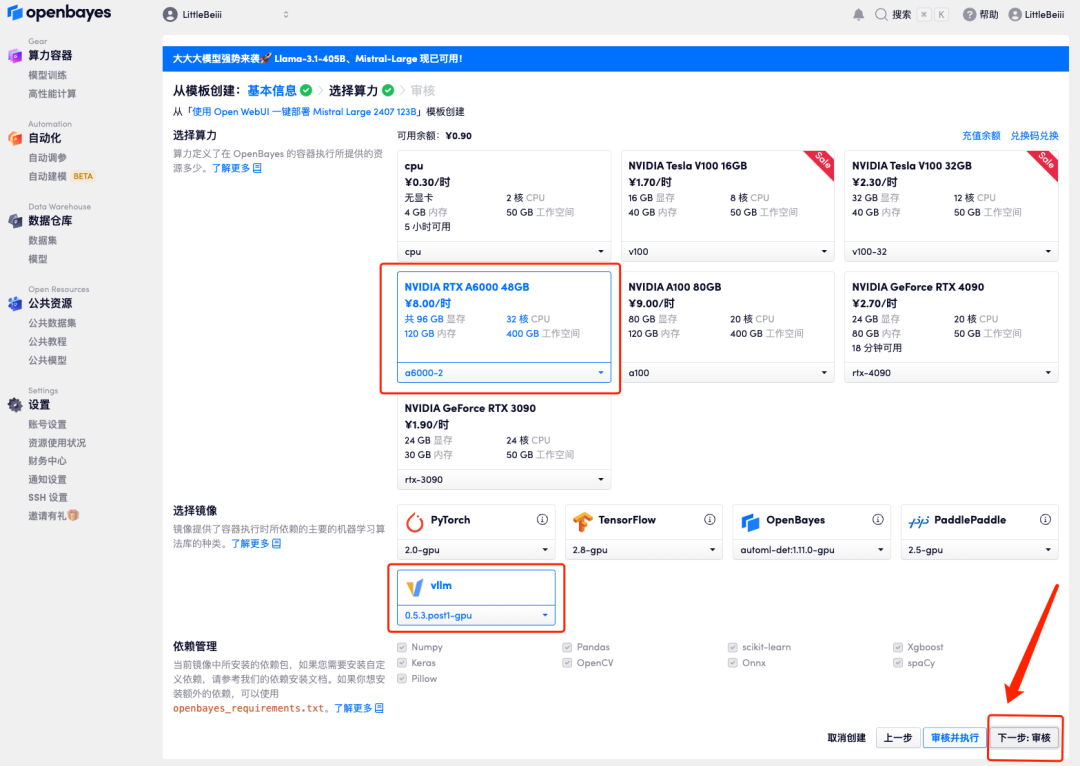Screen dimensions: 1080x766
Task: Click the 审核并执行 button
Action: pos(955,738)
